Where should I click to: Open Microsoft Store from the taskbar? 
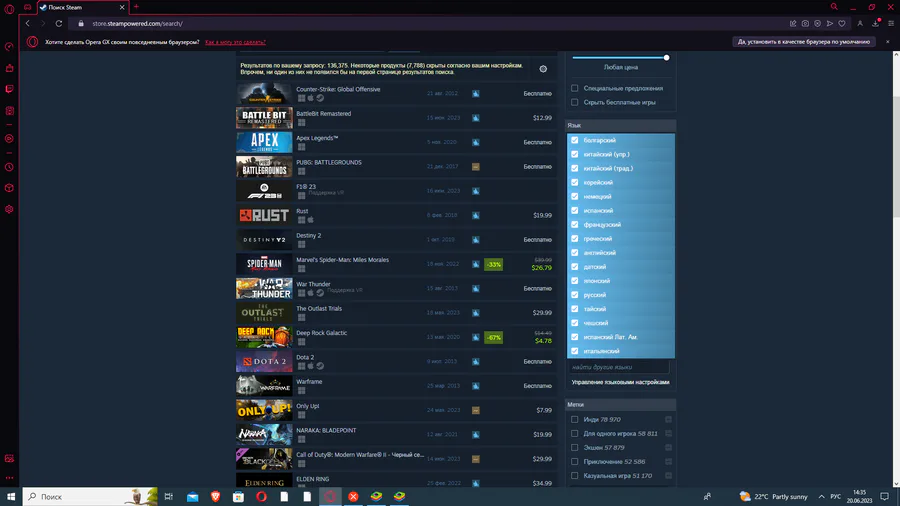pyautogui.click(x=238, y=496)
